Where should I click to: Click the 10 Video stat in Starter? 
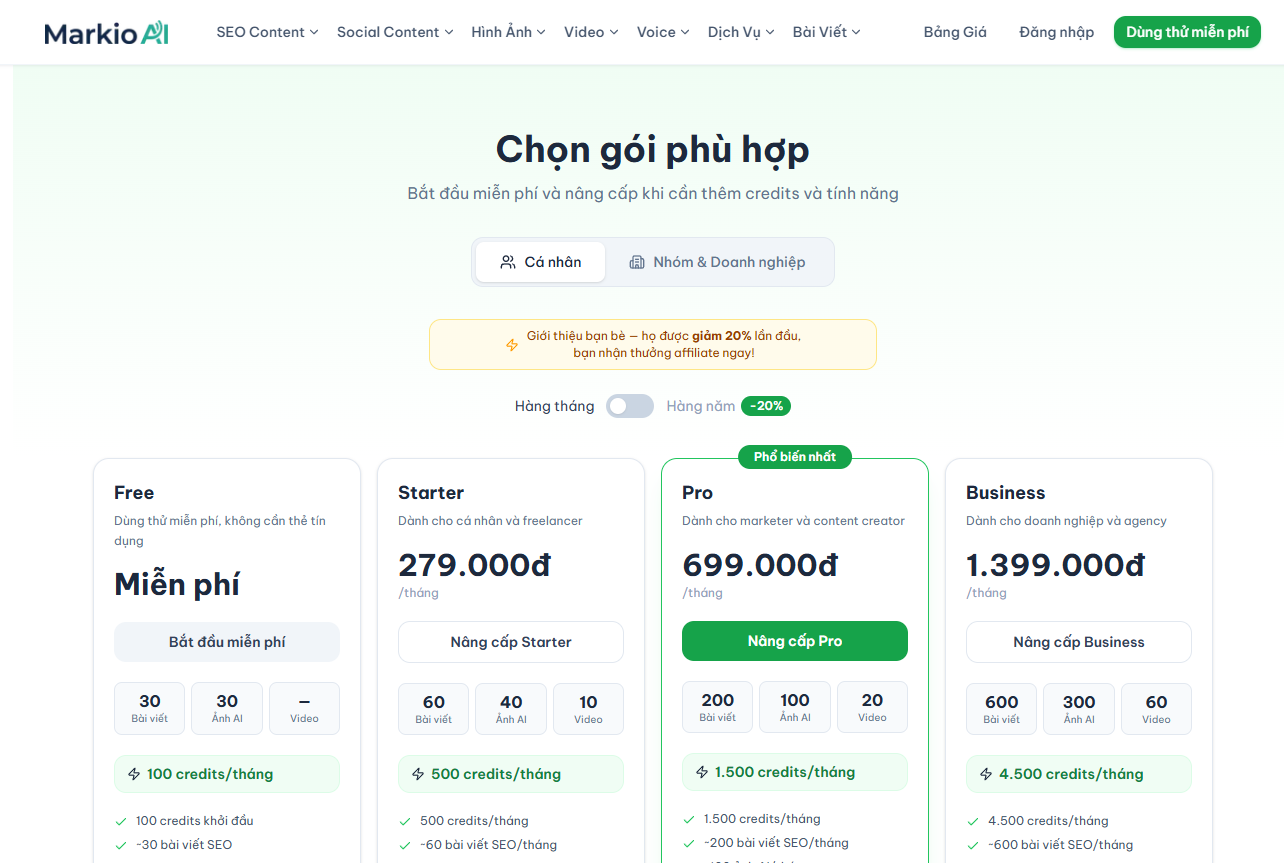point(588,709)
